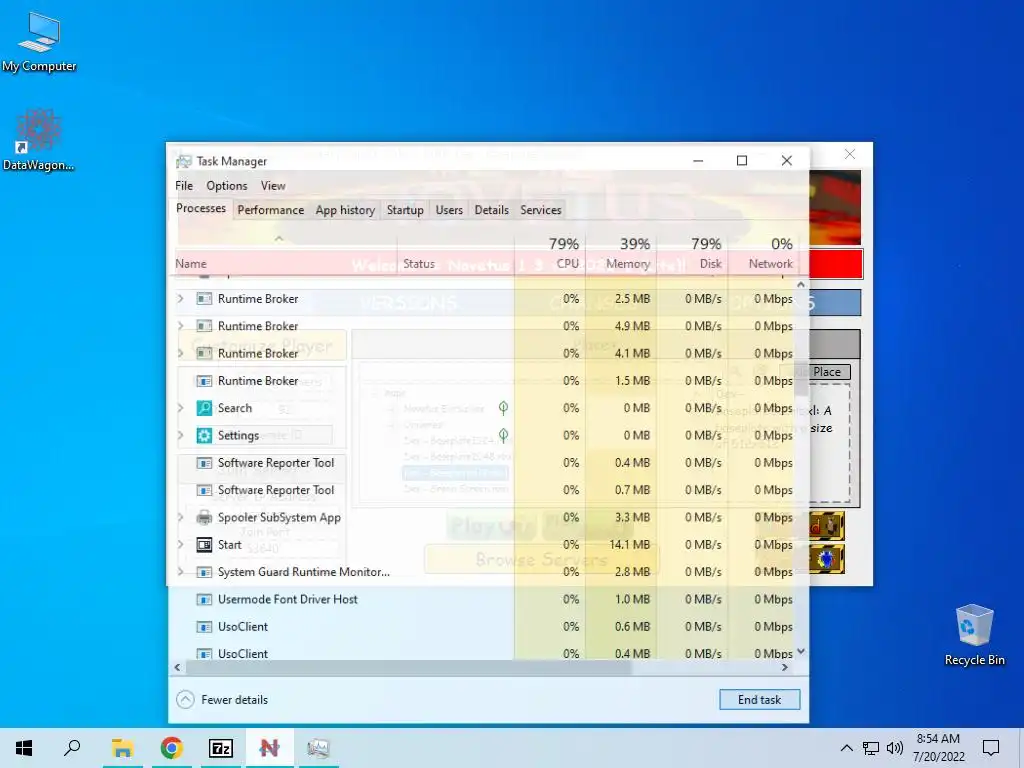1024x768 pixels.
Task: Open the notification center icon
Action: [x=991, y=748]
